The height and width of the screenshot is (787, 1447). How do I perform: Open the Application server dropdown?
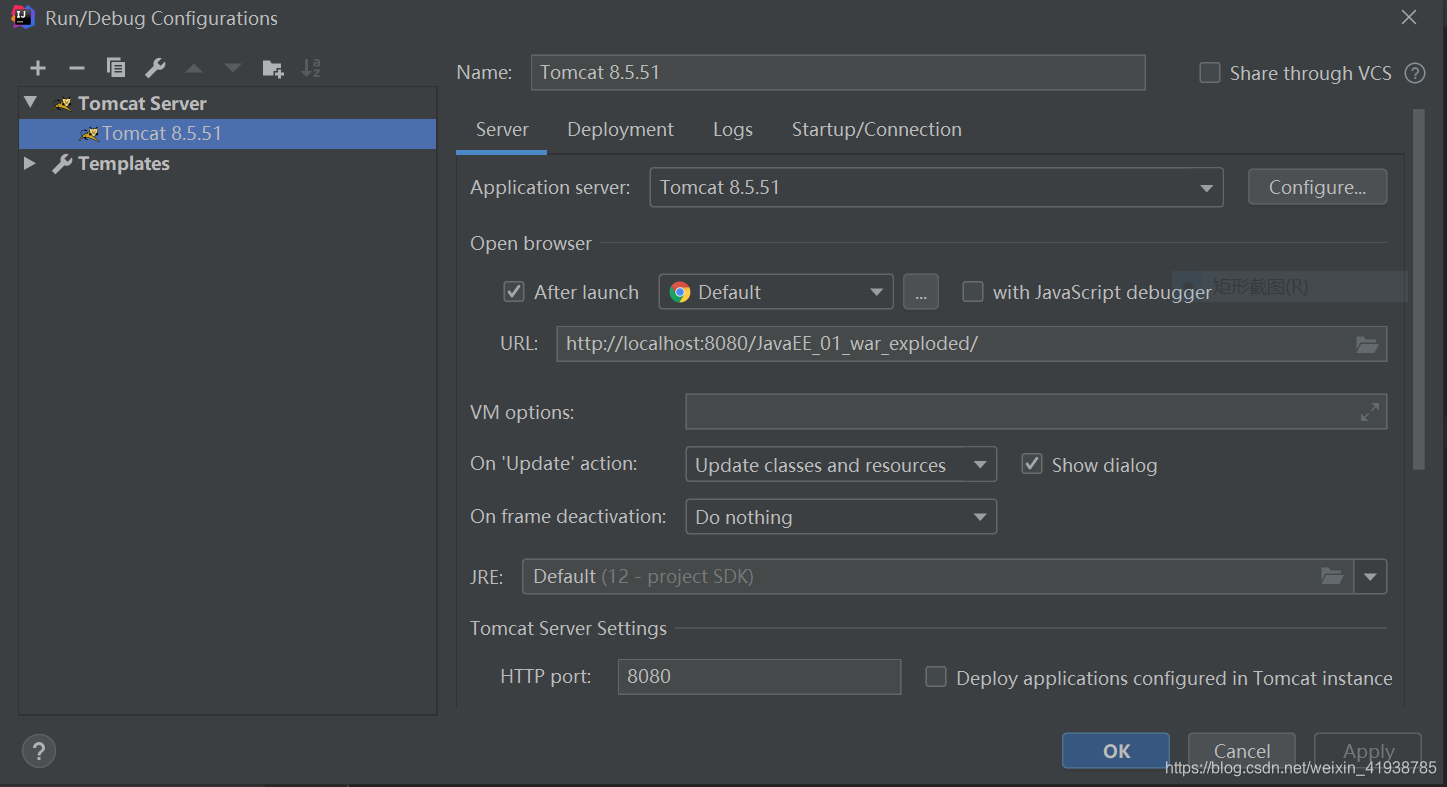tap(936, 187)
